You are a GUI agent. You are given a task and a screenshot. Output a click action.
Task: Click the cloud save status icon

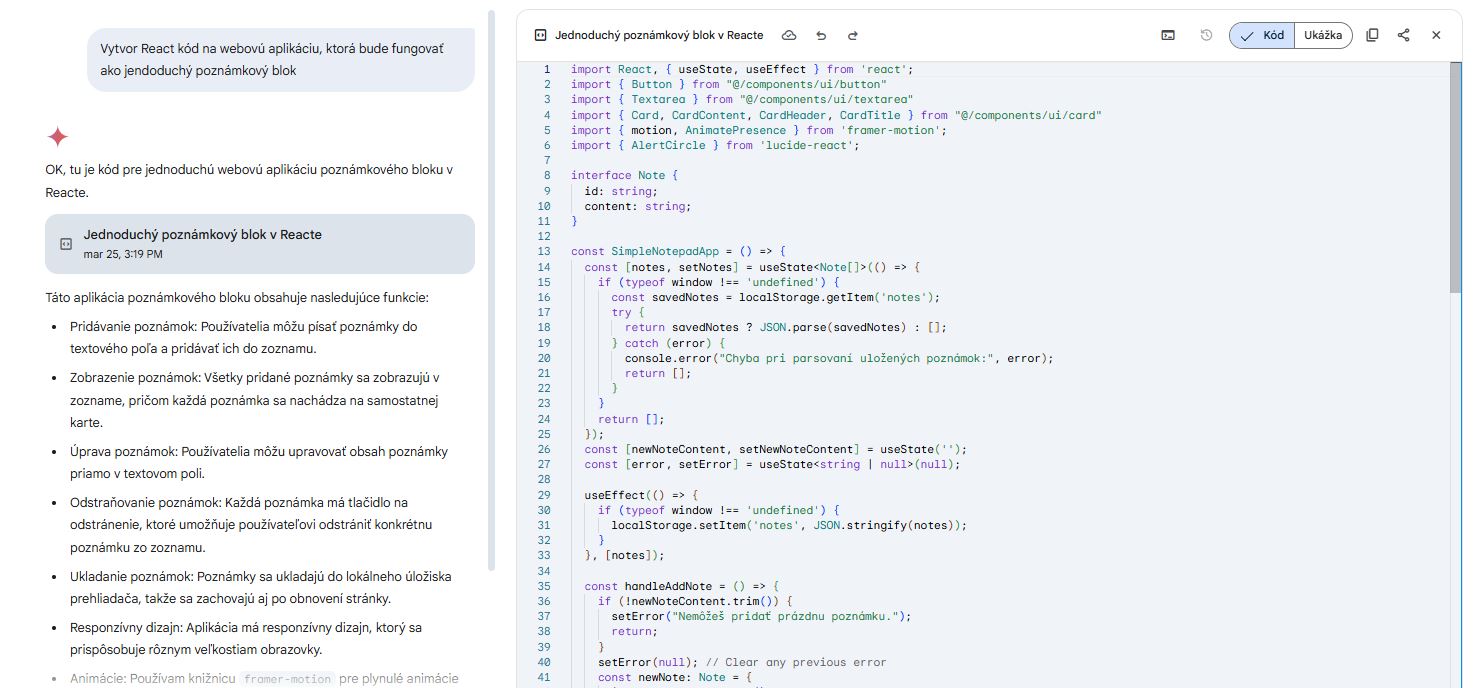pyautogui.click(x=789, y=35)
